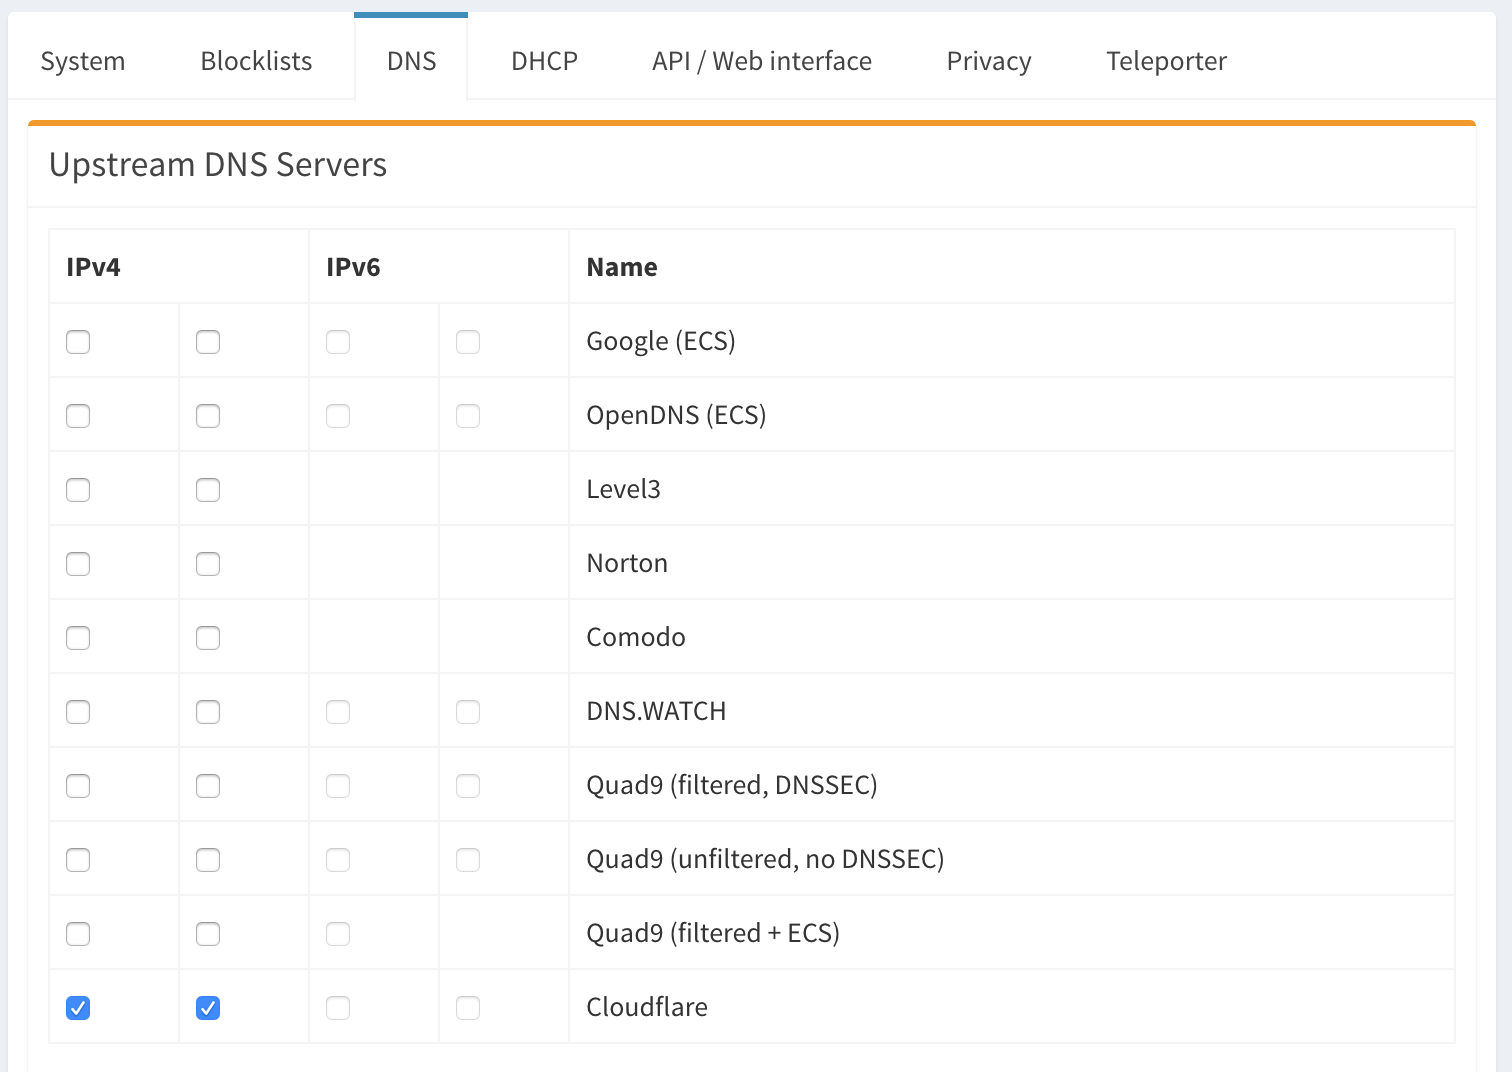1512x1072 pixels.
Task: Check primary IPv4 for Quad9 (filtered + ECS)
Action: coord(78,934)
